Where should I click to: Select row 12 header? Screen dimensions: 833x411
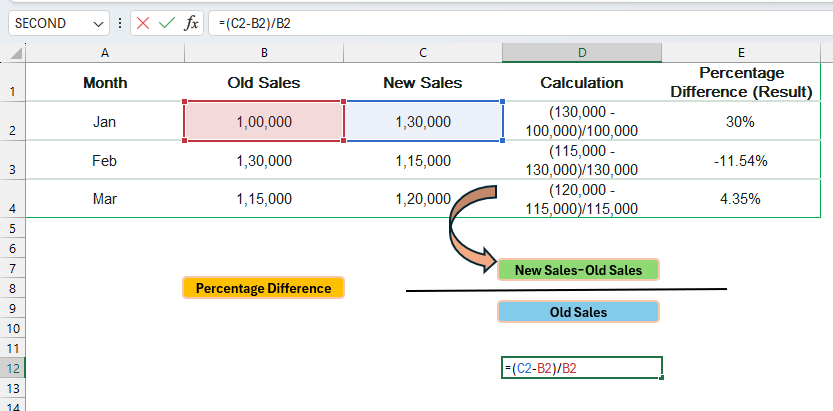13,368
